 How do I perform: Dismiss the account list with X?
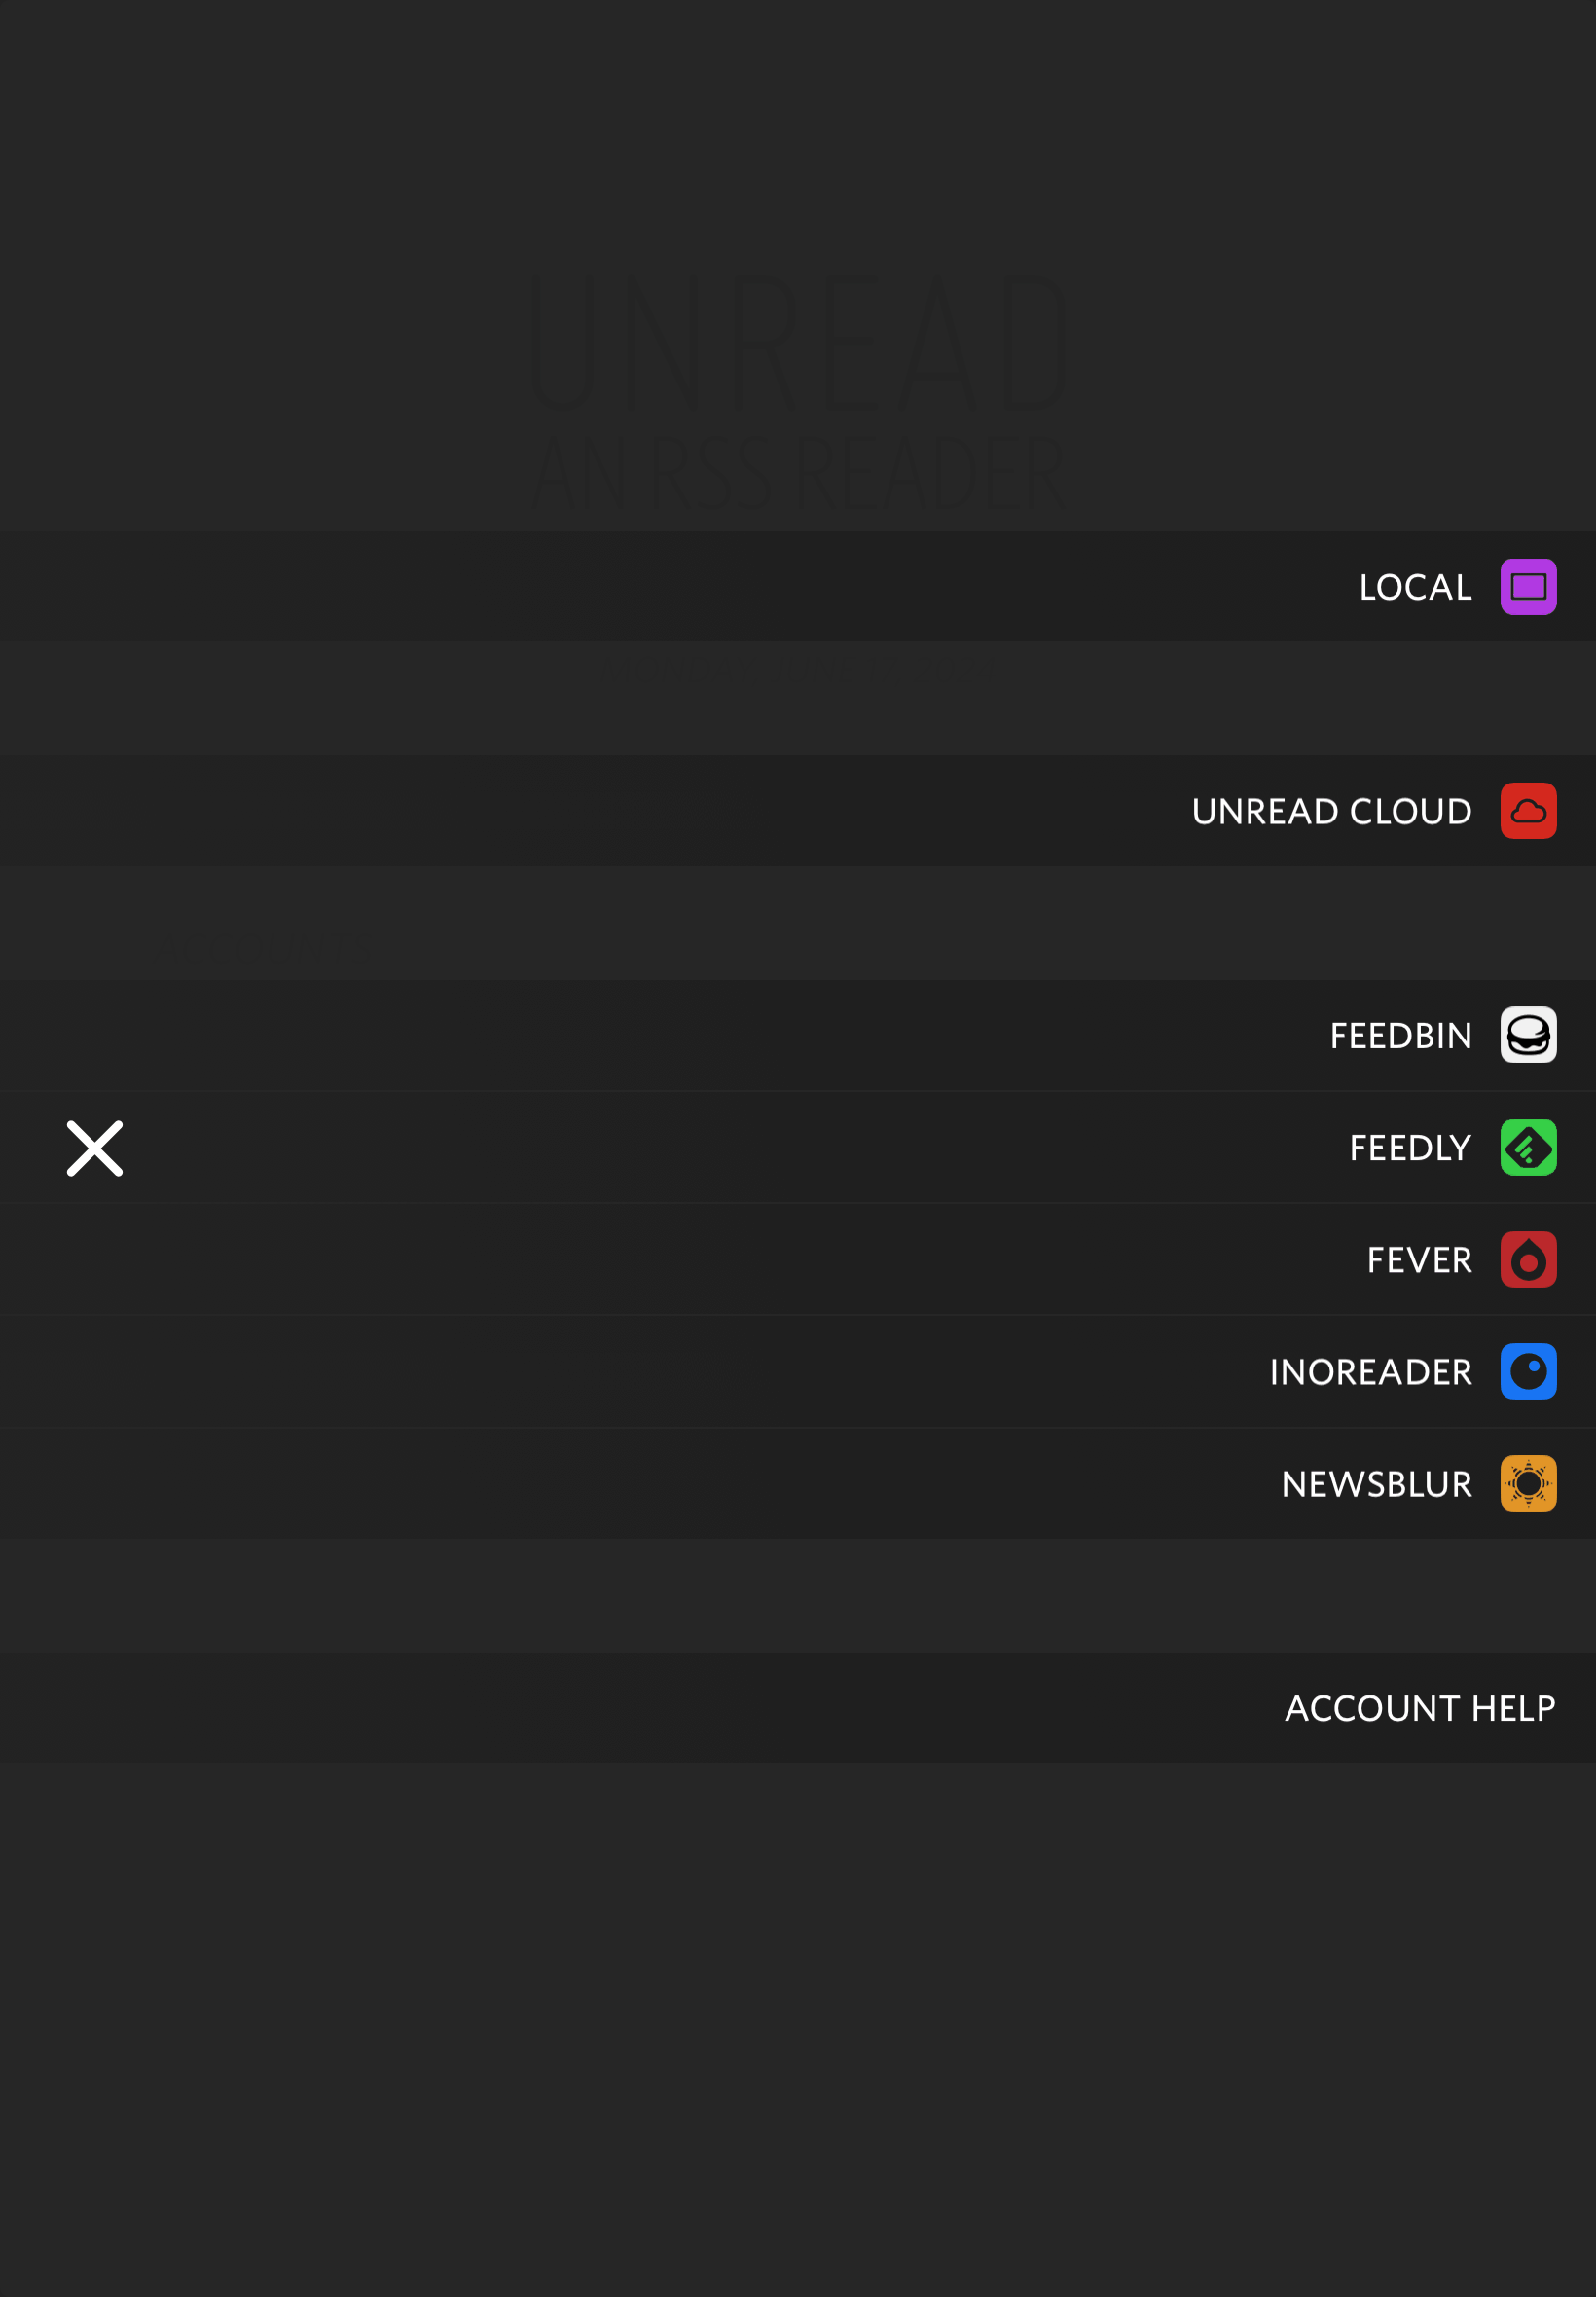pos(95,1148)
